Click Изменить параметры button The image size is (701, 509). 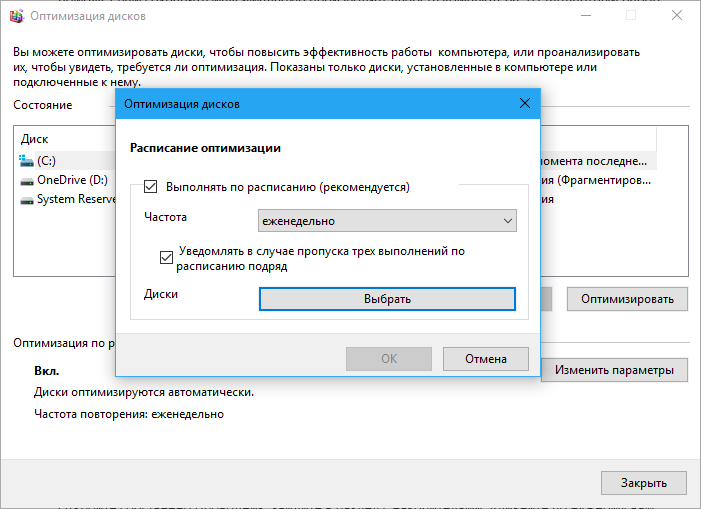click(x=614, y=370)
